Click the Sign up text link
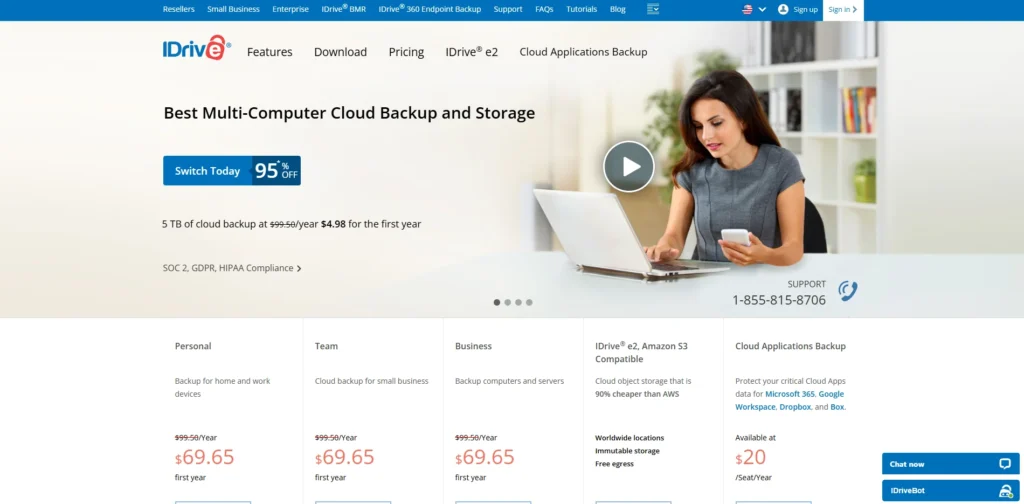The image size is (1024, 504). [805, 10]
